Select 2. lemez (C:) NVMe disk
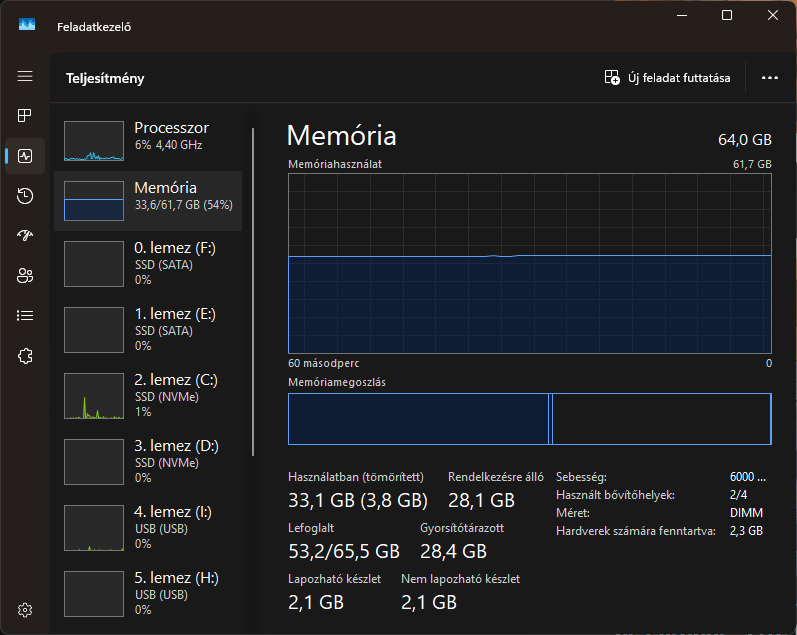This screenshot has height=635, width=797. pos(148,395)
